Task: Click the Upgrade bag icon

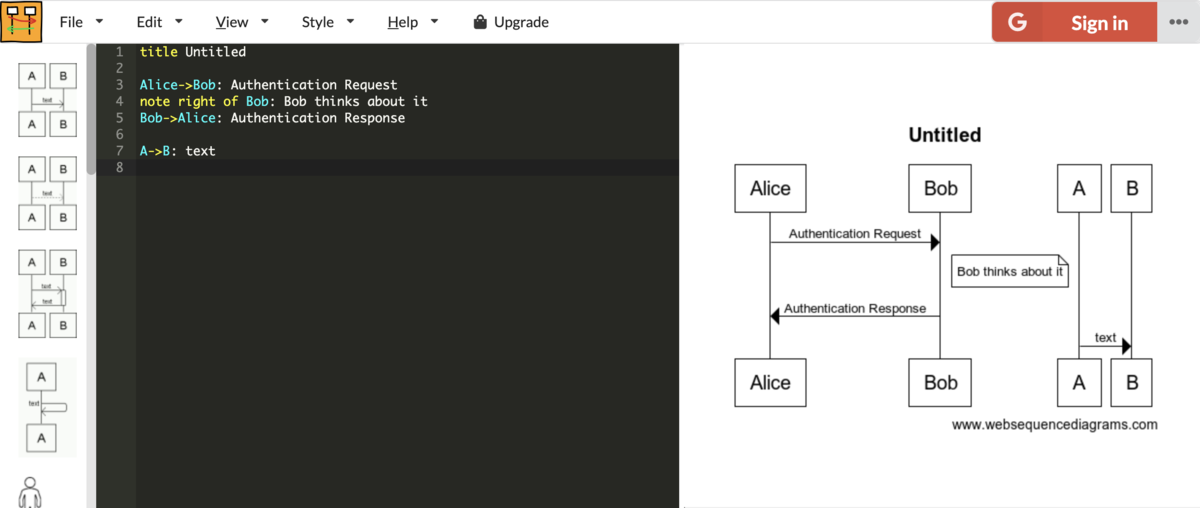Action: click(480, 21)
